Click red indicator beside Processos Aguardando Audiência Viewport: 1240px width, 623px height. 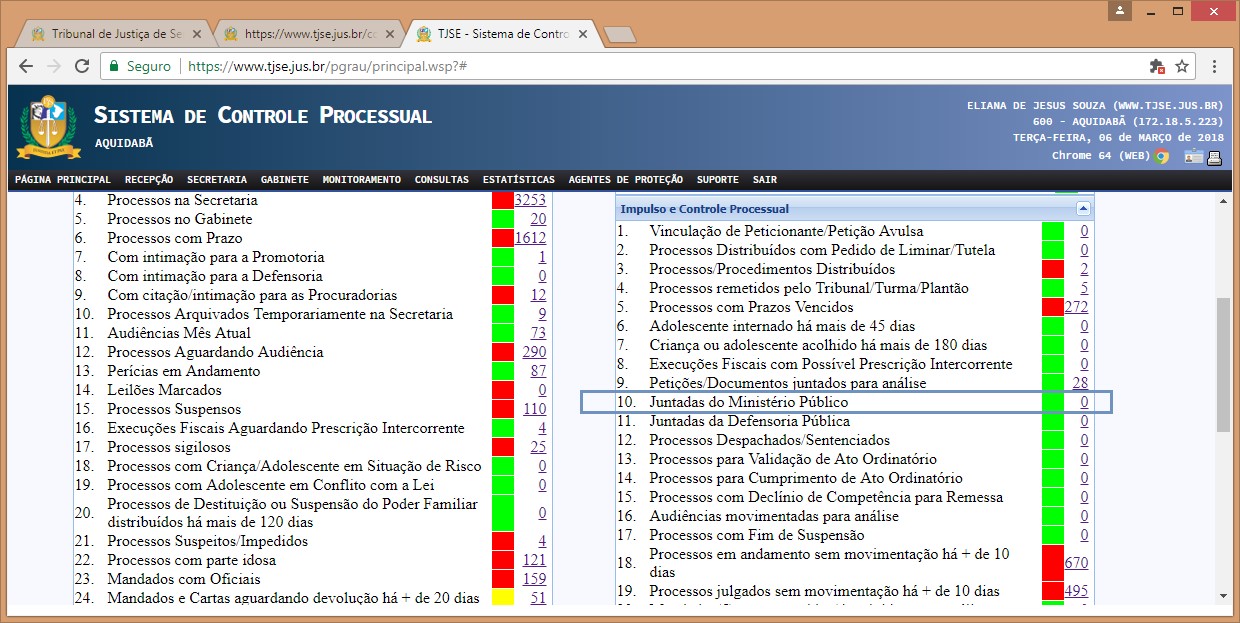(502, 352)
